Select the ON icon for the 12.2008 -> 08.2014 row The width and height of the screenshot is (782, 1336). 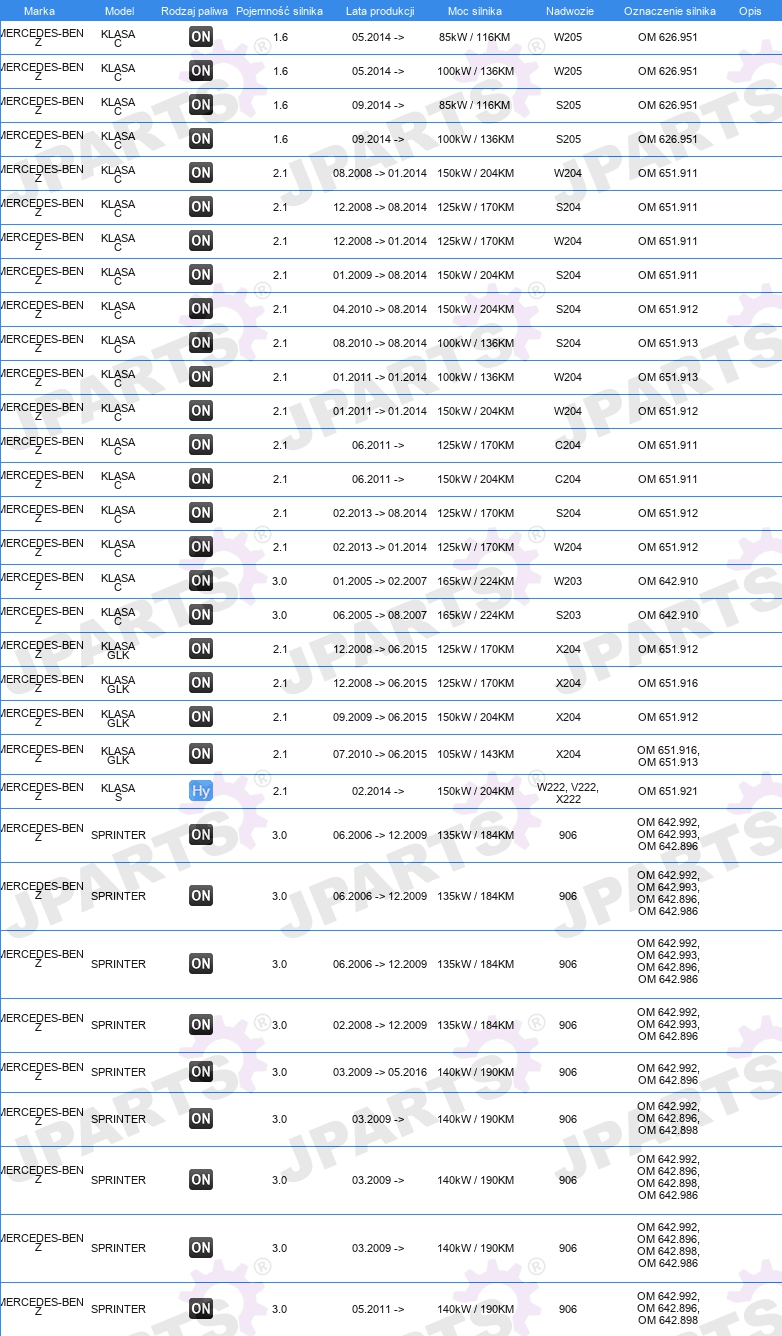pyautogui.click(x=201, y=207)
